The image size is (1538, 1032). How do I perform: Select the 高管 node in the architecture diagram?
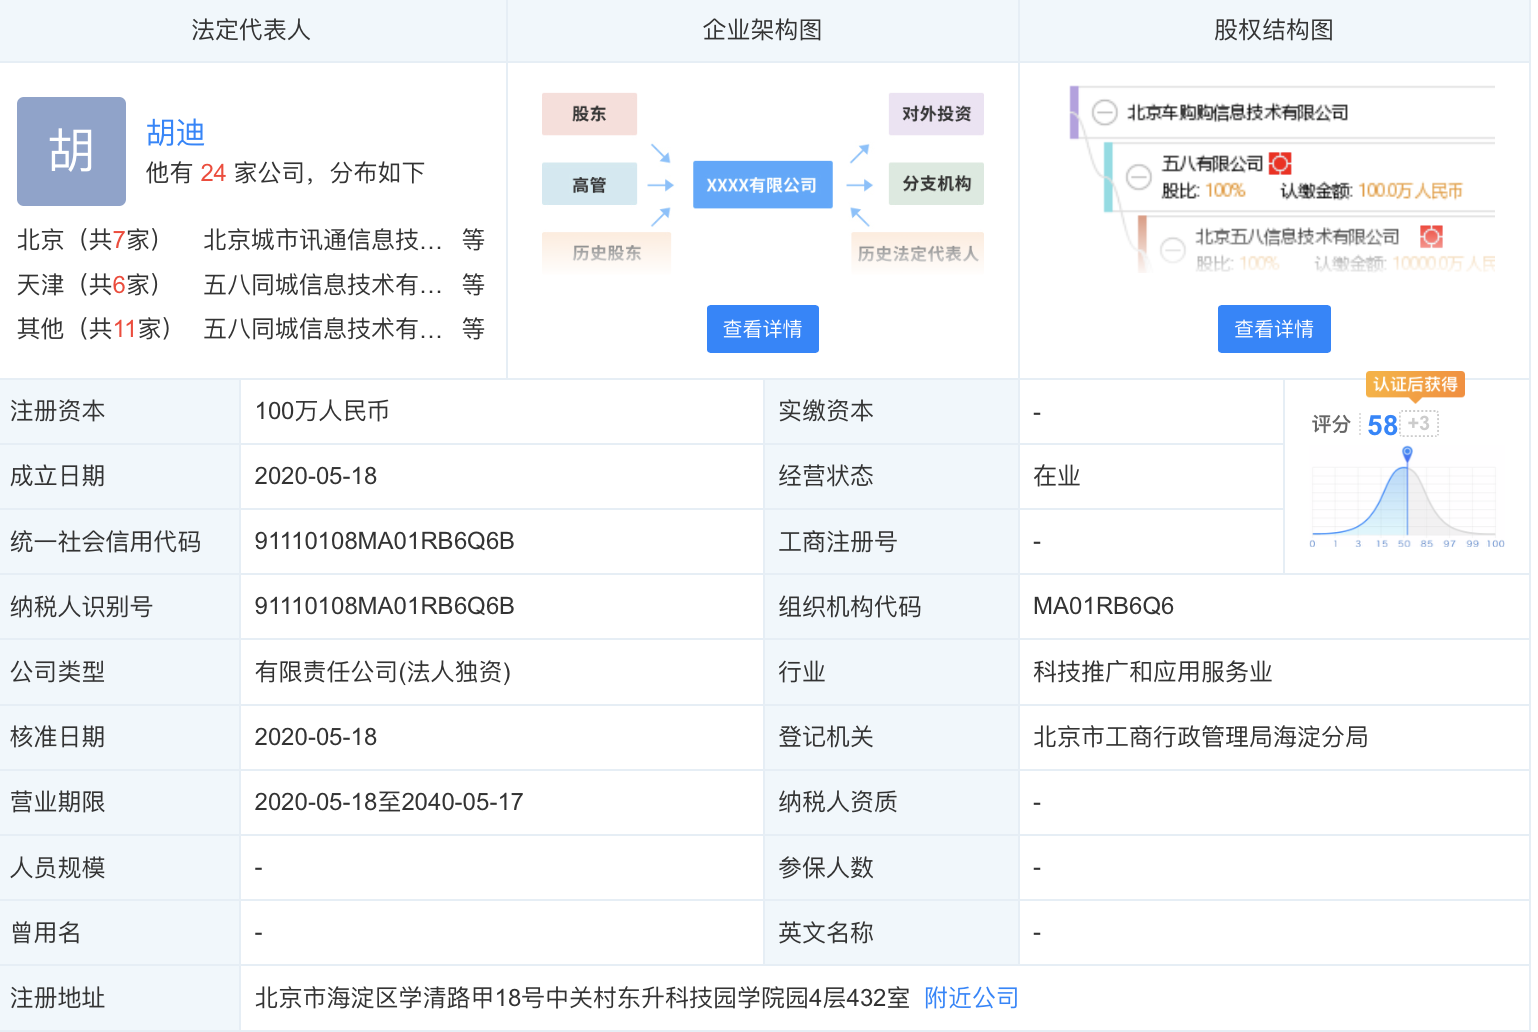(589, 183)
